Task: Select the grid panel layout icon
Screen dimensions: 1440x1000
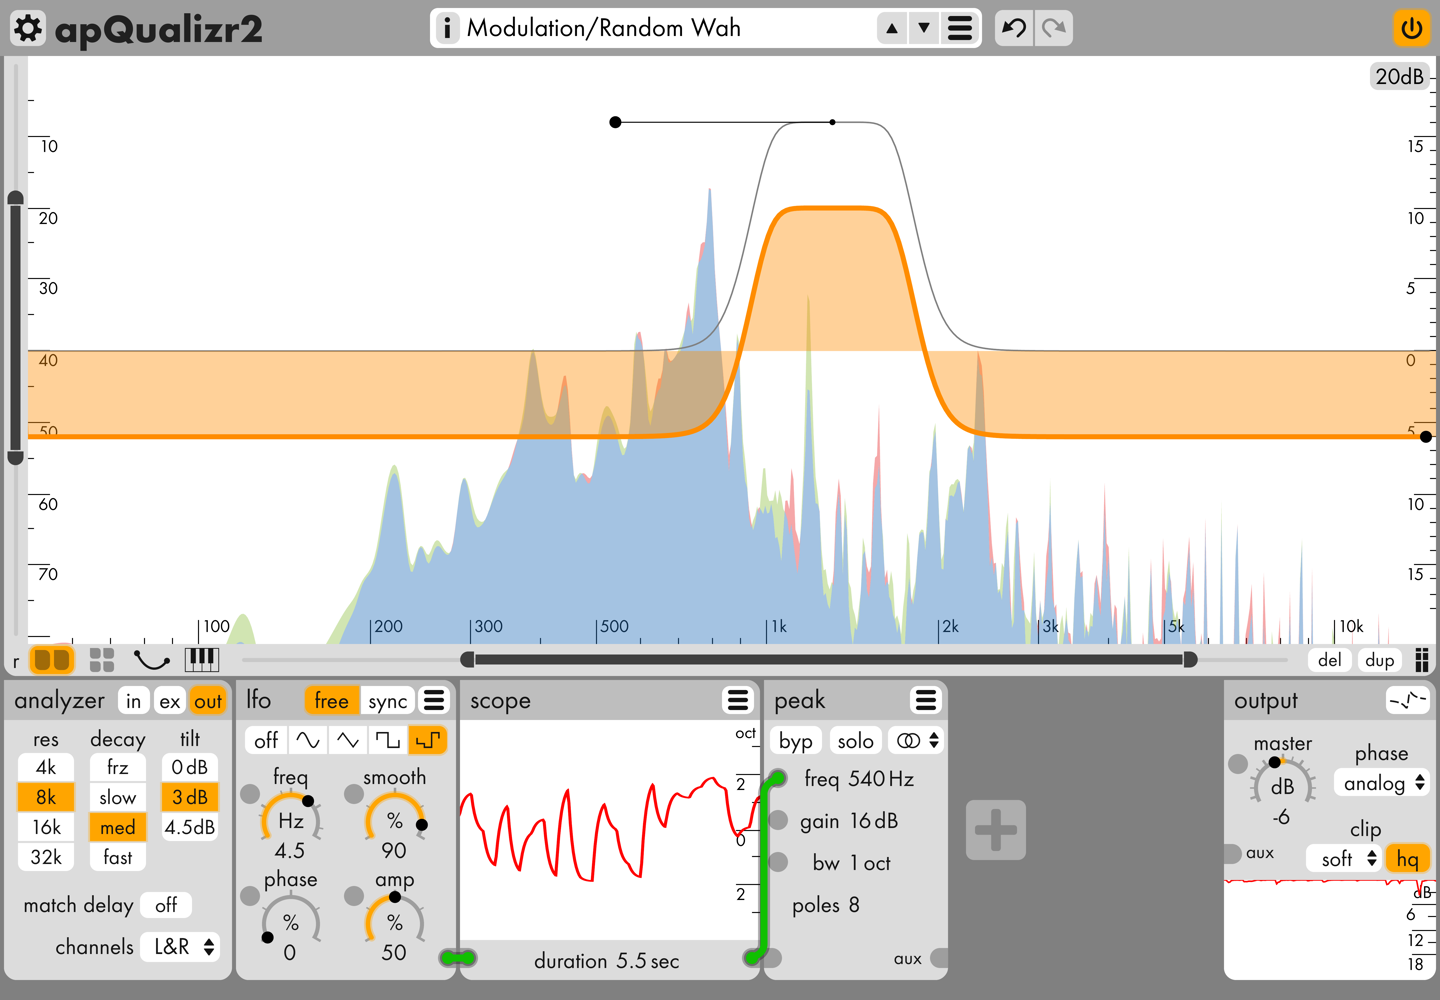Action: pyautogui.click(x=102, y=660)
